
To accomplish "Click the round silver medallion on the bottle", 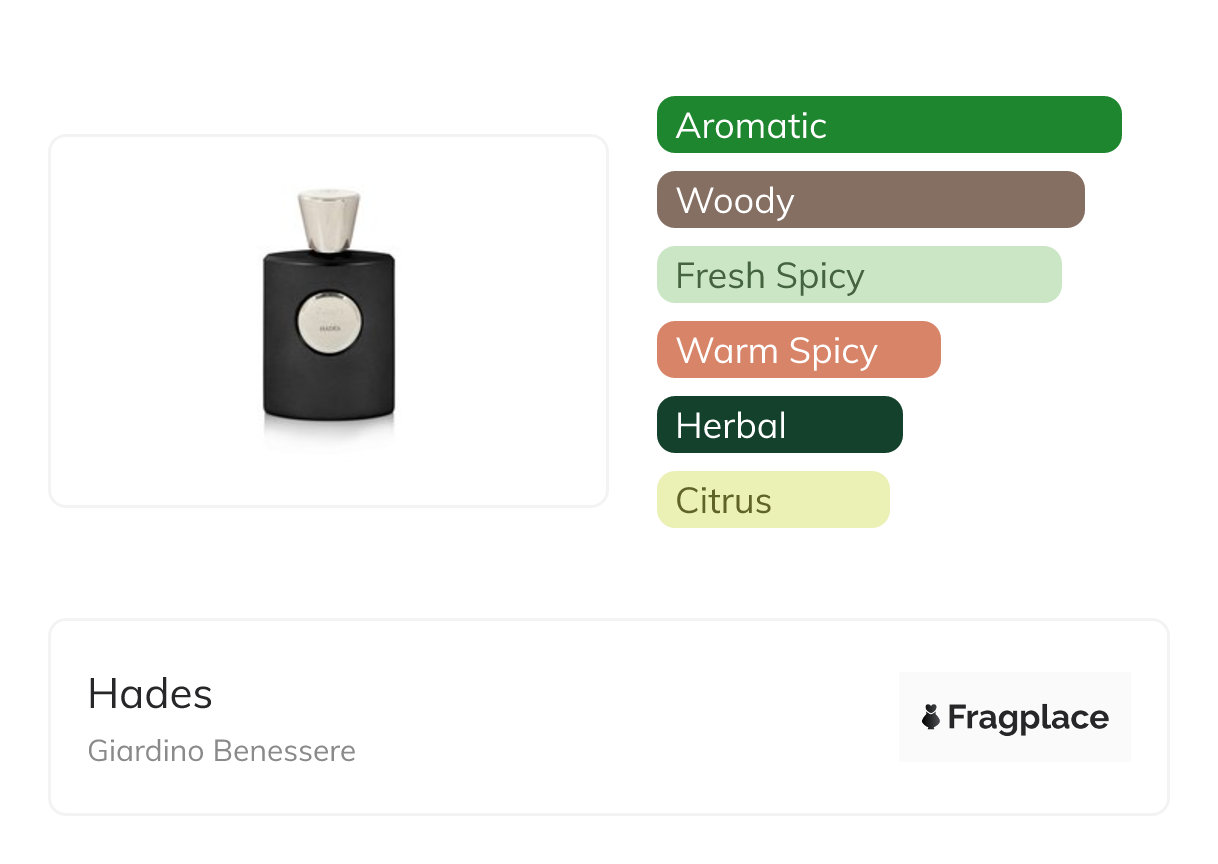I will (330, 320).
